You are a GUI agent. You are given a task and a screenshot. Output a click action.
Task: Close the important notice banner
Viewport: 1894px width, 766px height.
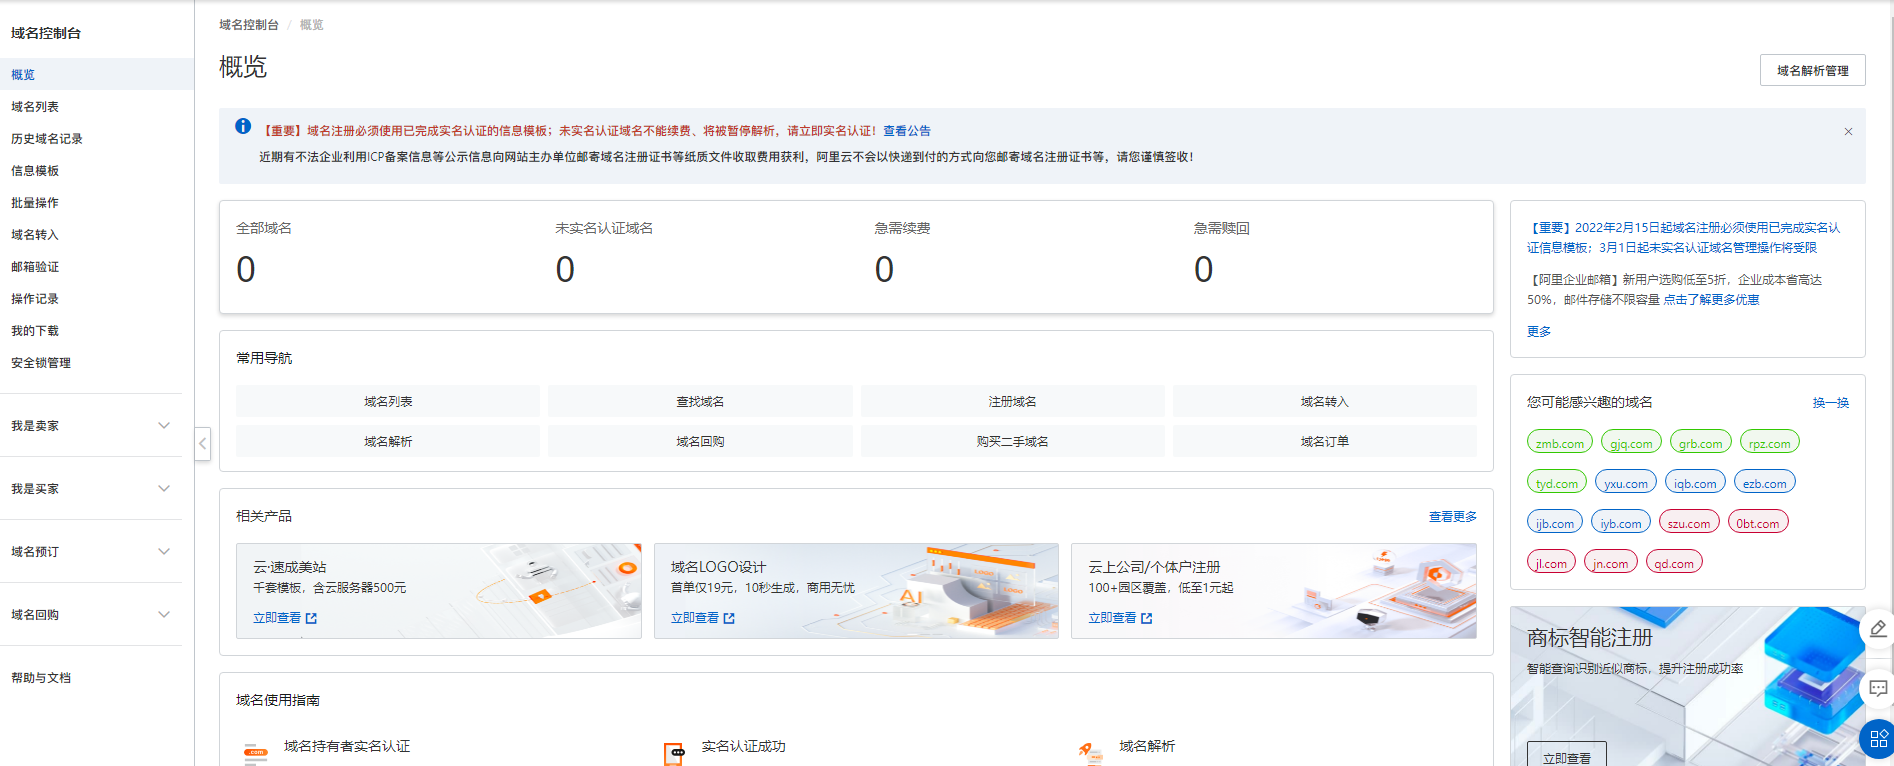tap(1848, 132)
